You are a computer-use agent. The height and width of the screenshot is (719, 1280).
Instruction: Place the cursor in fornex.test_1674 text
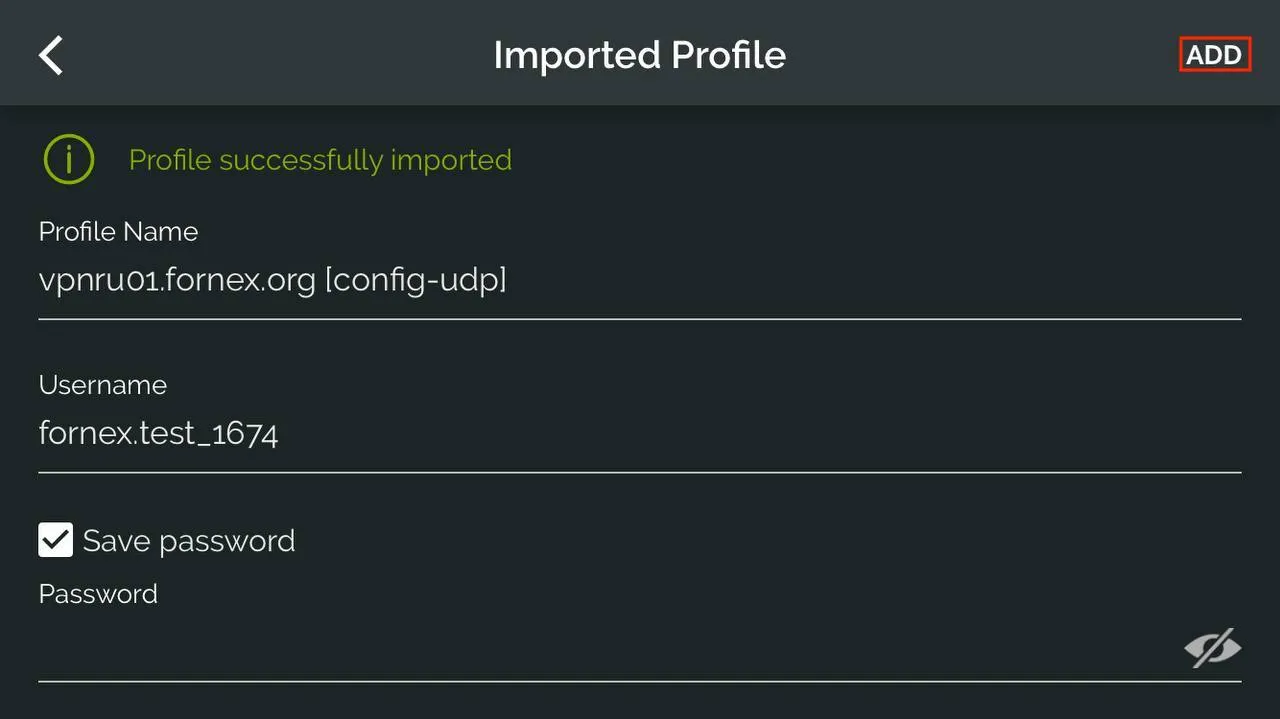(x=158, y=433)
